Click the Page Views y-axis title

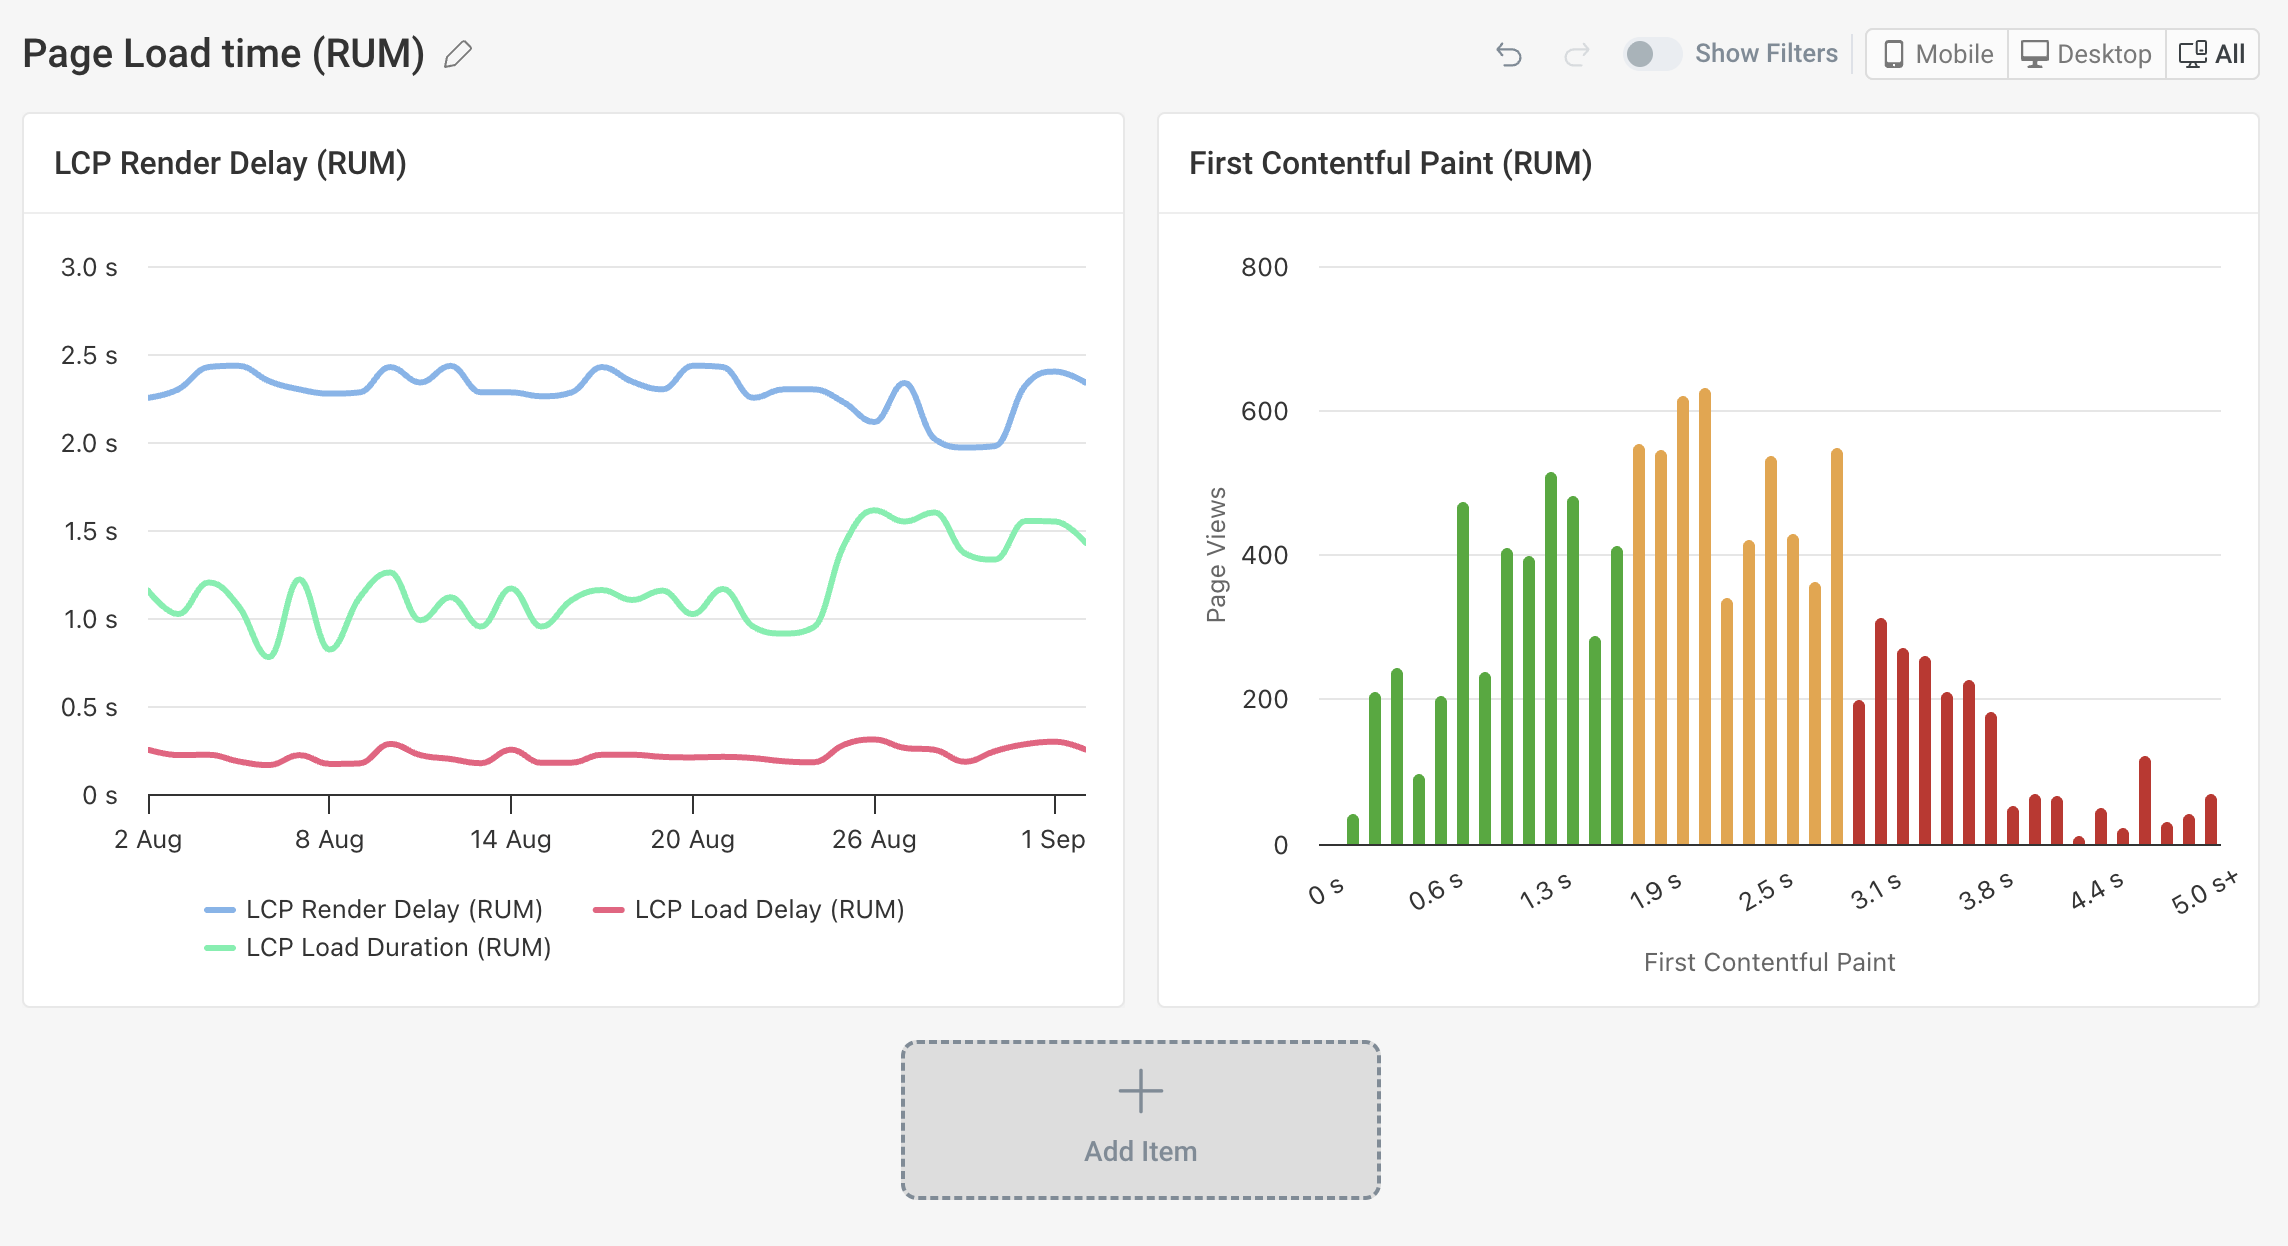1216,555
